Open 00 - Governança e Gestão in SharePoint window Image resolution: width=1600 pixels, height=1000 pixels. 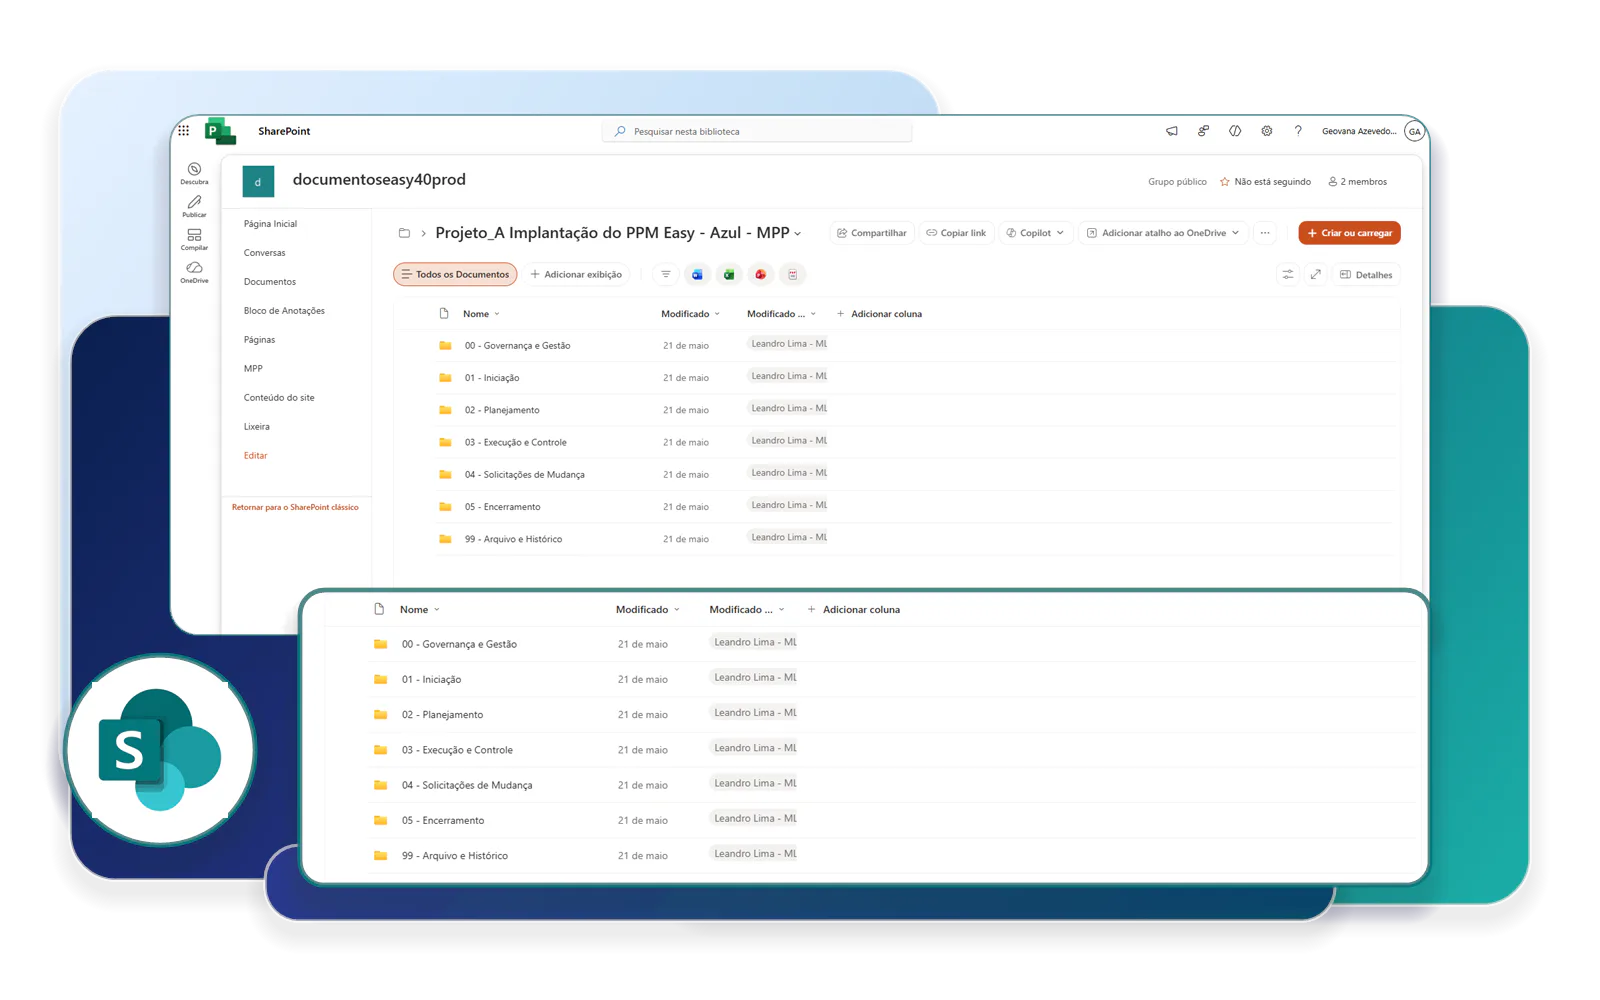(517, 346)
